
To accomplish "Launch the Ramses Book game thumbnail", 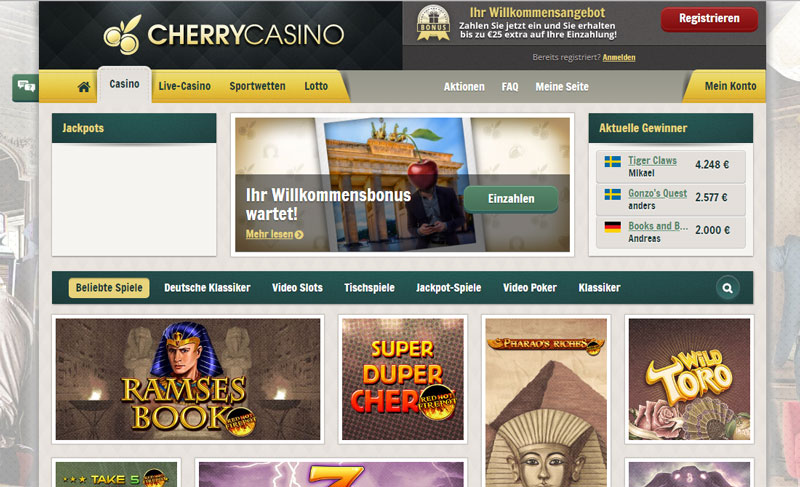I will tap(188, 379).
